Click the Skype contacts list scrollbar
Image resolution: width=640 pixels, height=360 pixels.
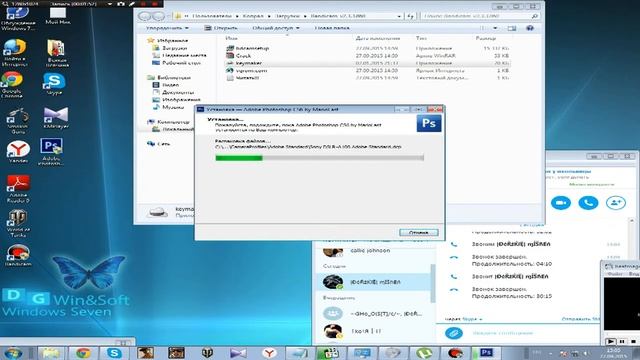point(433,283)
